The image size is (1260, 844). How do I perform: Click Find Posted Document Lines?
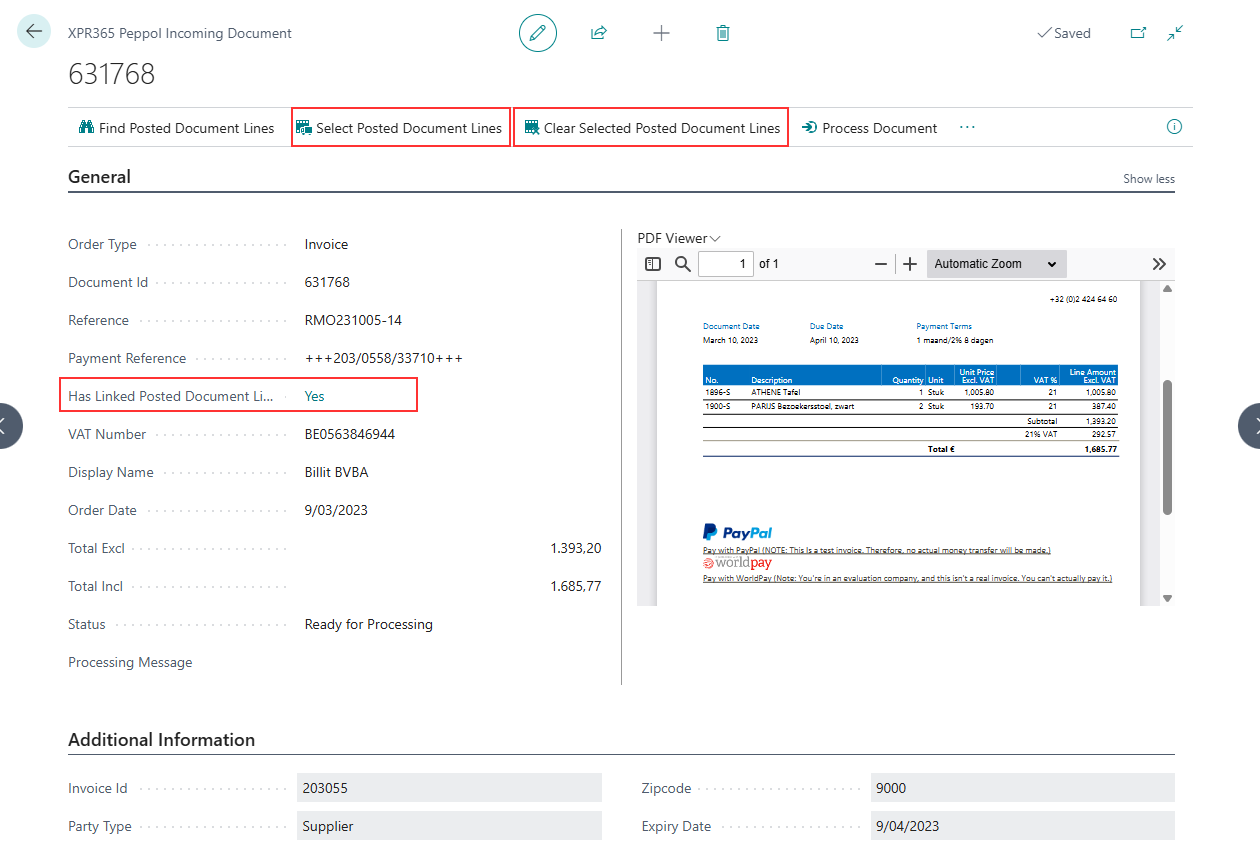tap(176, 128)
